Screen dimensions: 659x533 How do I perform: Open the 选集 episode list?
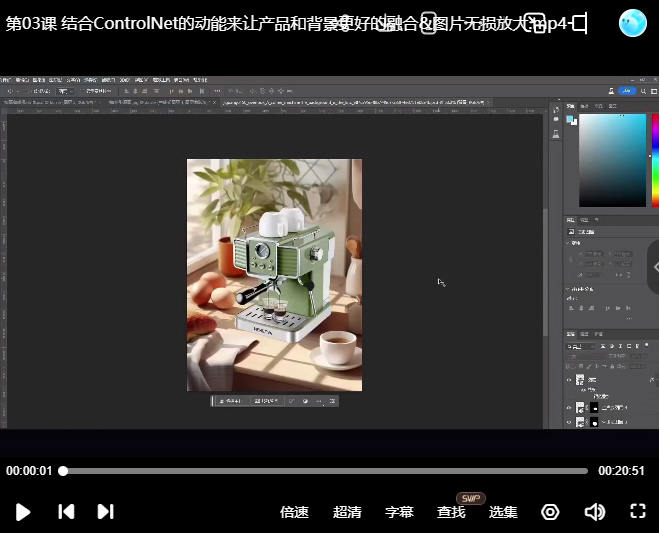503,512
